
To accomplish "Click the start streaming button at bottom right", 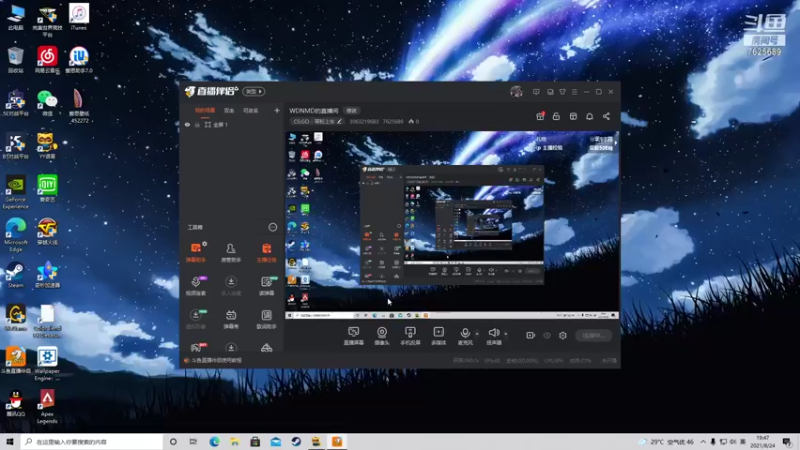I will pyautogui.click(x=593, y=335).
